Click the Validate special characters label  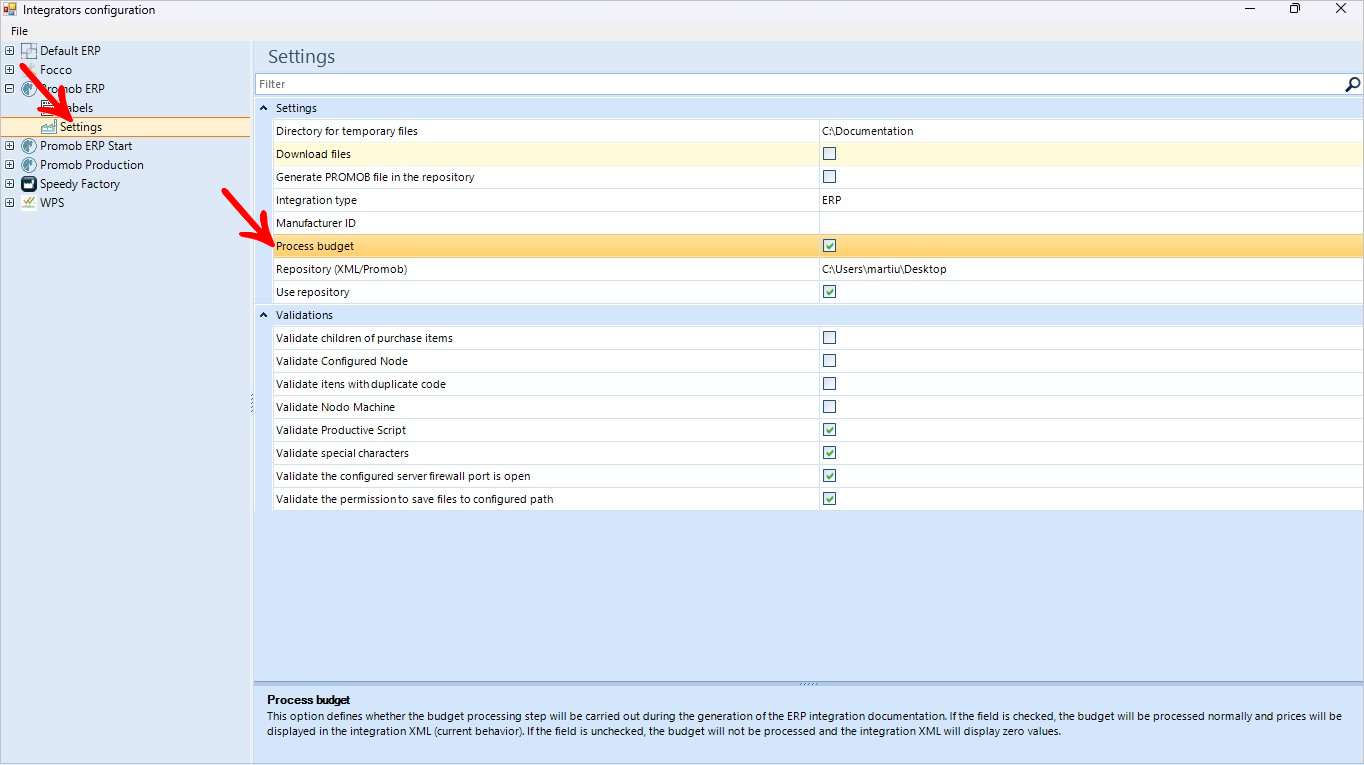(x=342, y=453)
